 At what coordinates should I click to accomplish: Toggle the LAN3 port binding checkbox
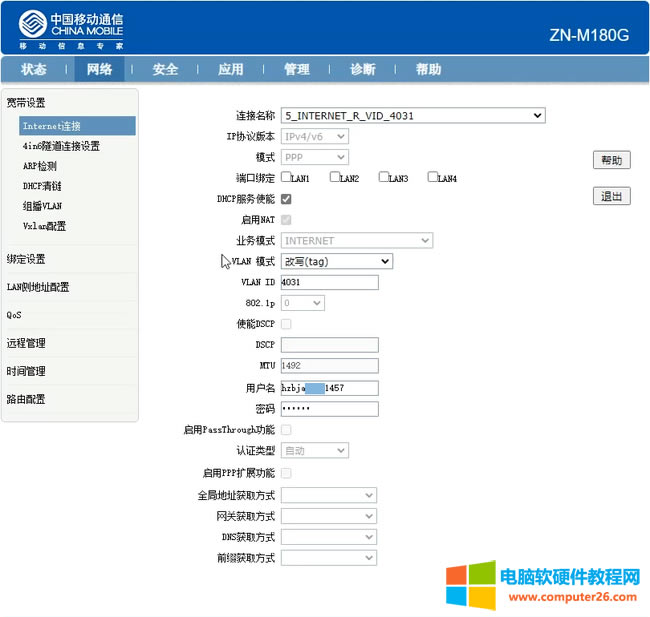click(x=384, y=177)
